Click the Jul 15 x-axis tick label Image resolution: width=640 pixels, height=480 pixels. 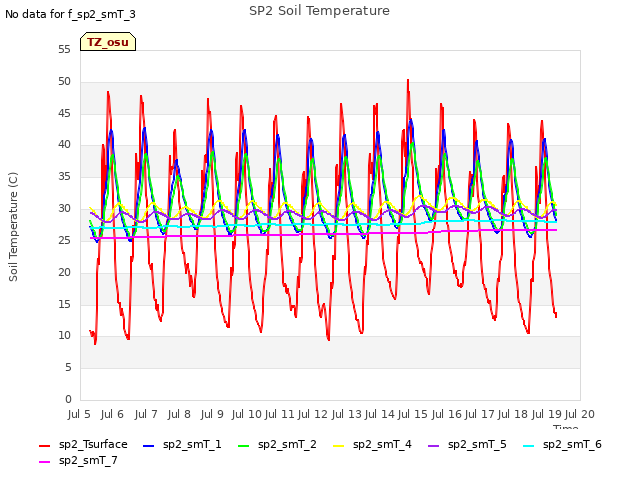(x=413, y=414)
